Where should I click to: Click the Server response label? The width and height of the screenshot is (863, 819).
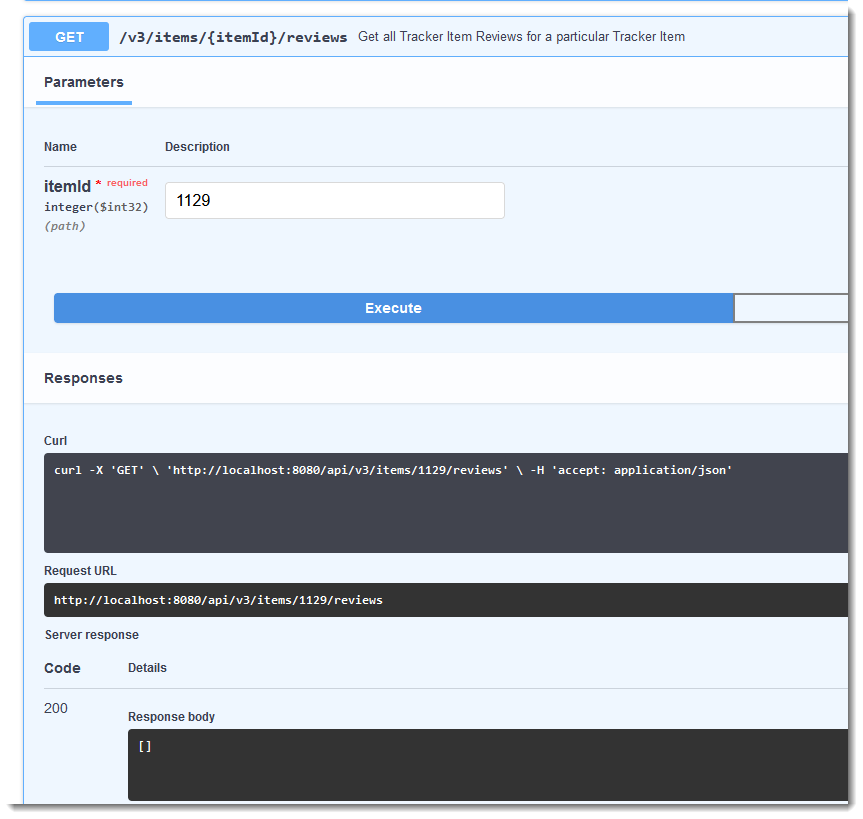[89, 634]
